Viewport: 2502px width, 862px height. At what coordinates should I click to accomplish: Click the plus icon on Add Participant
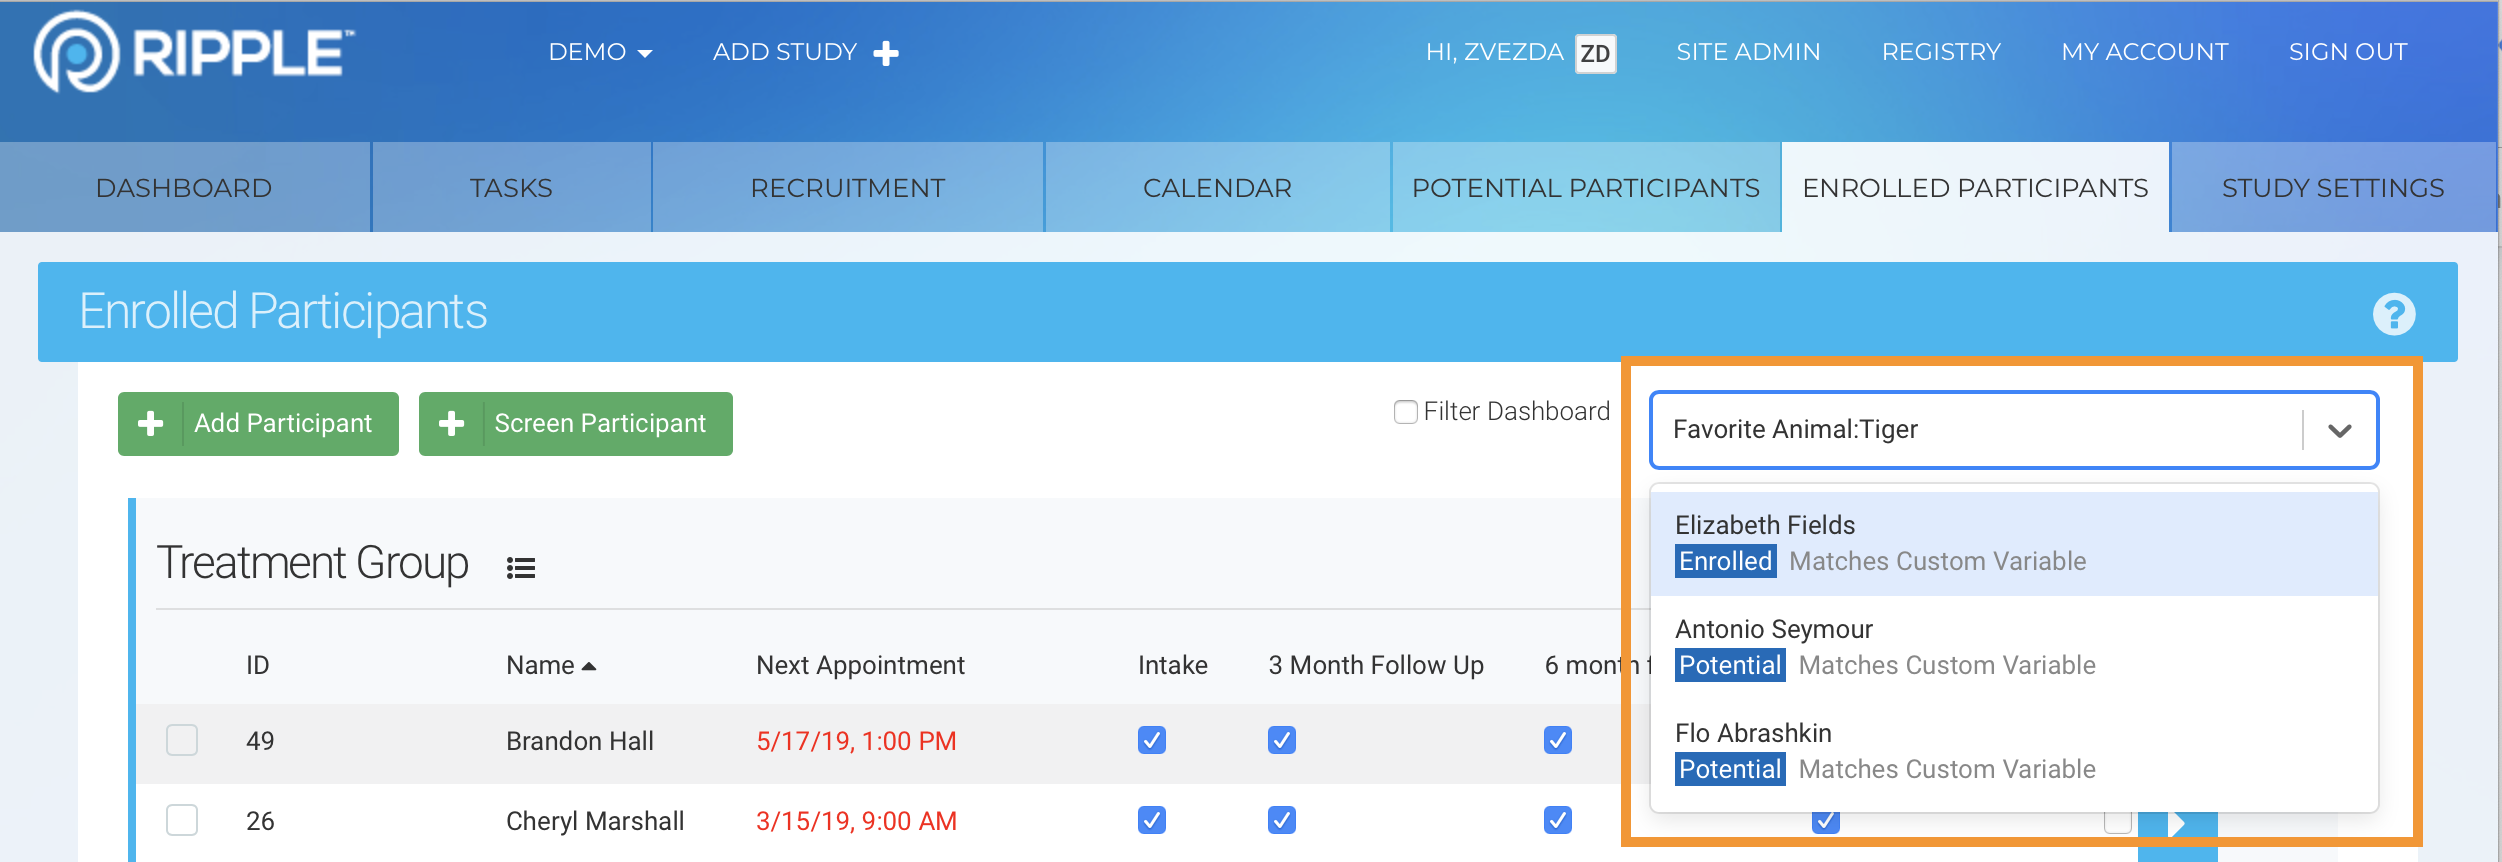click(151, 424)
